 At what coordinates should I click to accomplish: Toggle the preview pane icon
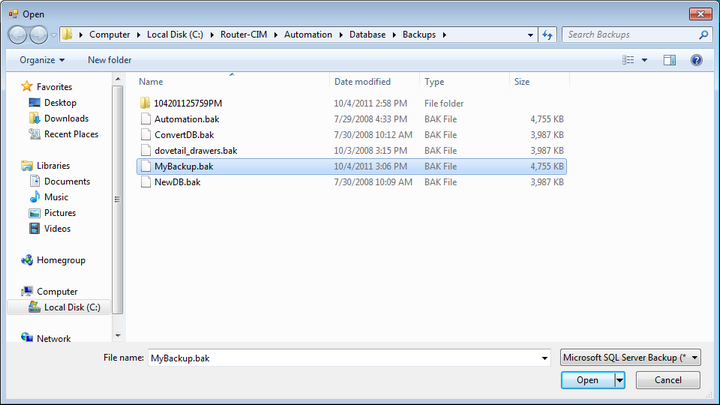(670, 60)
